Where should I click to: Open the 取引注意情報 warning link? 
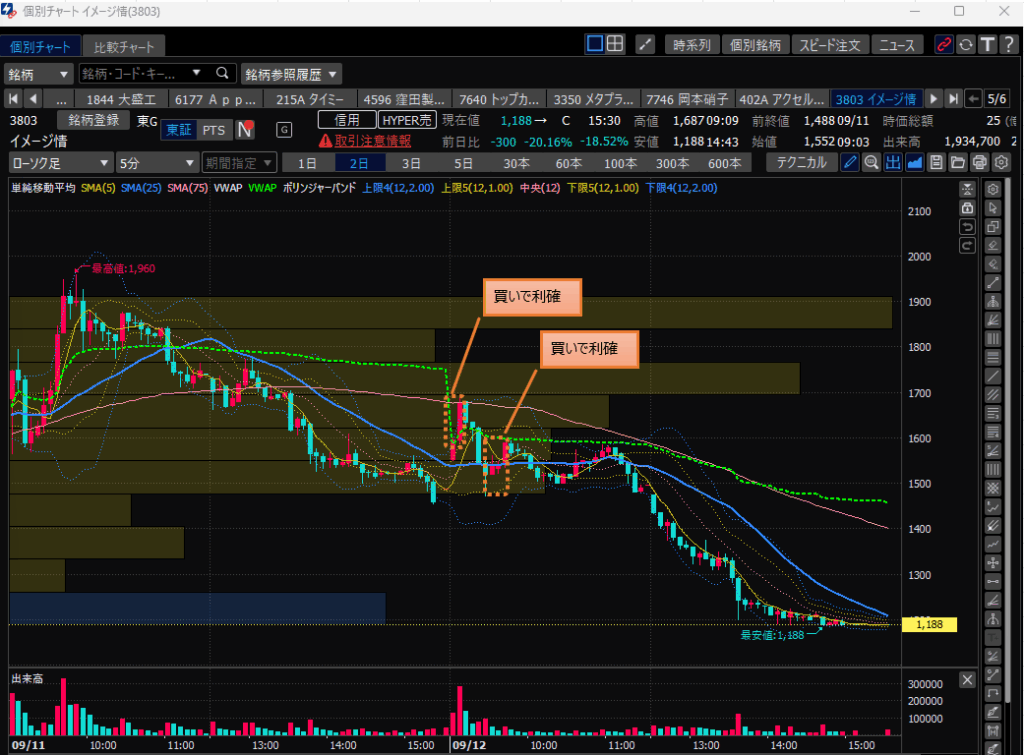(372, 141)
